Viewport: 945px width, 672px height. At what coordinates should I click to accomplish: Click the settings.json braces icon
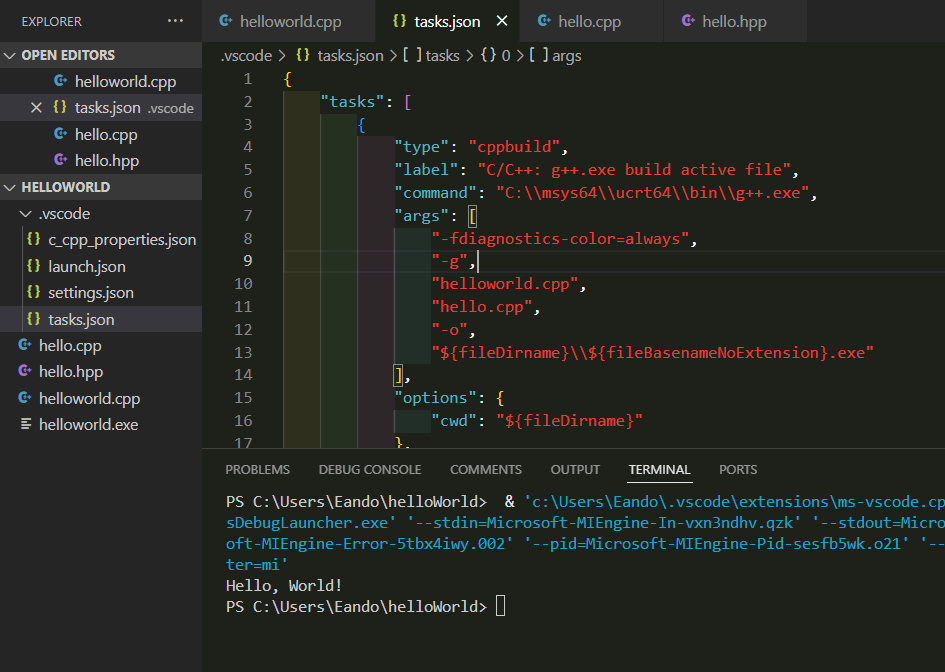point(33,293)
